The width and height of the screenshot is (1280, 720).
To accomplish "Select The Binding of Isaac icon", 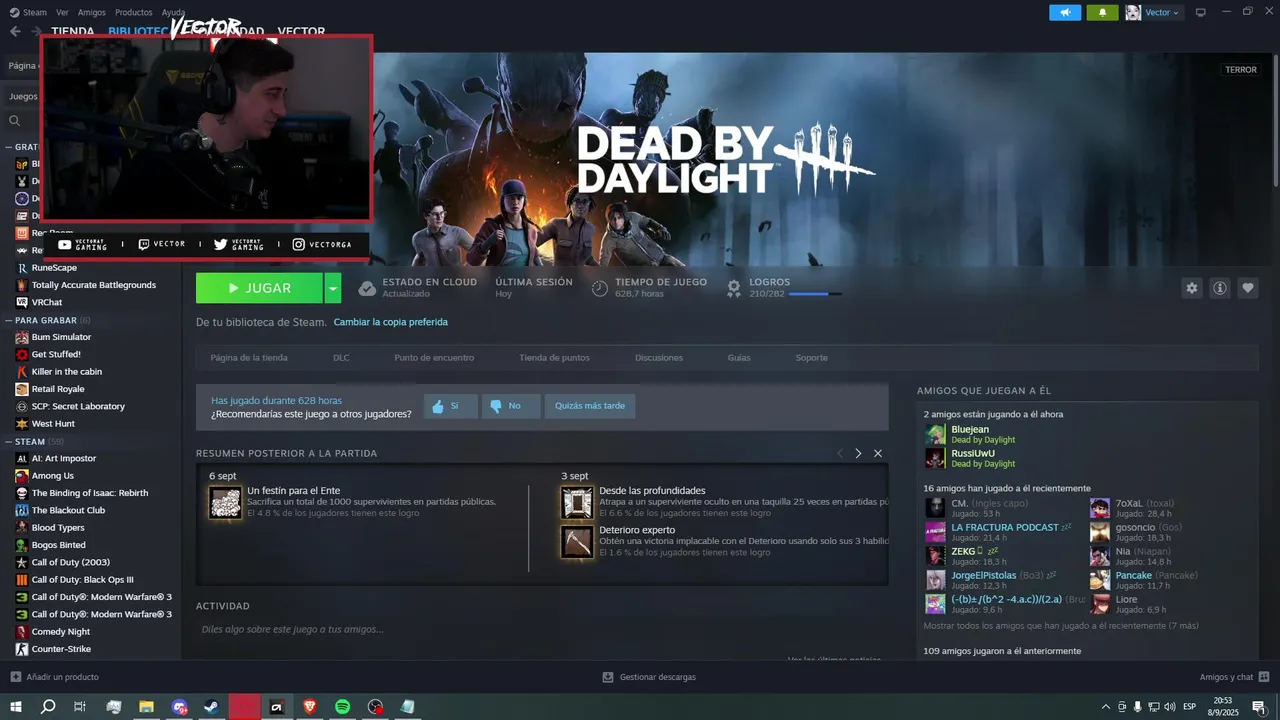I will (22, 493).
